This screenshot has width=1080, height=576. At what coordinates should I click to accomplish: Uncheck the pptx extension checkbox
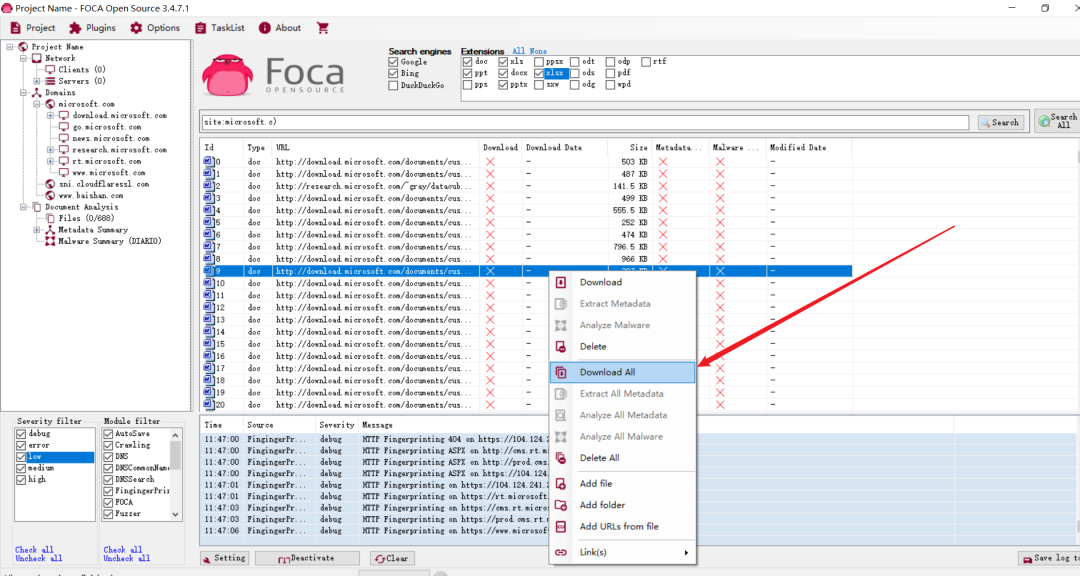(503, 85)
